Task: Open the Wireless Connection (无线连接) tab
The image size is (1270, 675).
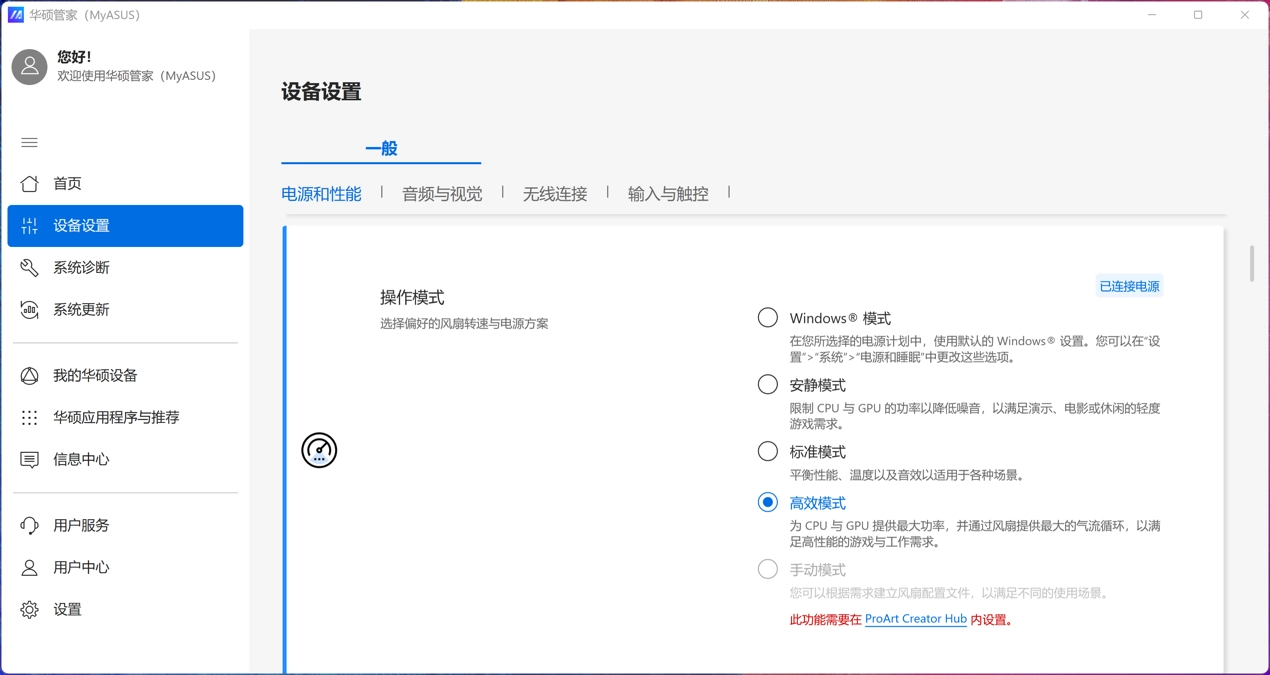Action: pyautogui.click(x=555, y=194)
